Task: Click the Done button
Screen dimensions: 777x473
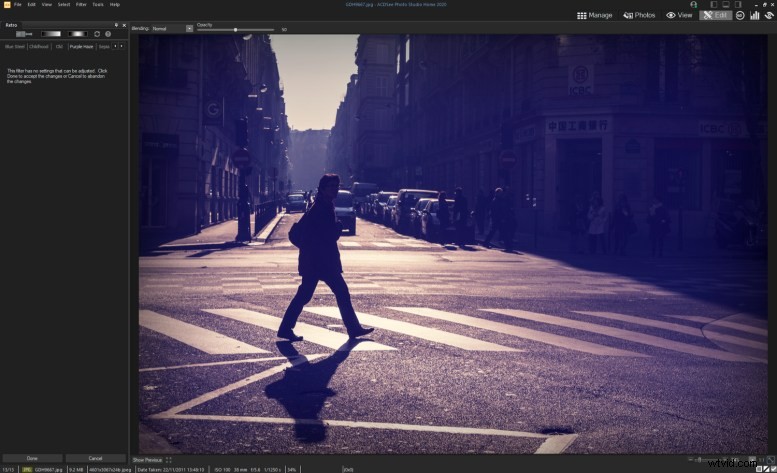Action: 32,458
